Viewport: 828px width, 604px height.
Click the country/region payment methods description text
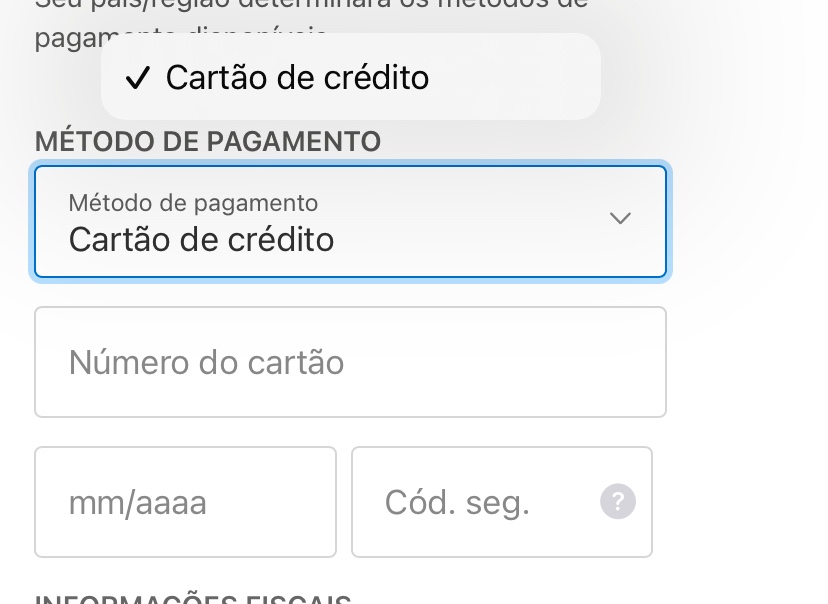coord(310,8)
